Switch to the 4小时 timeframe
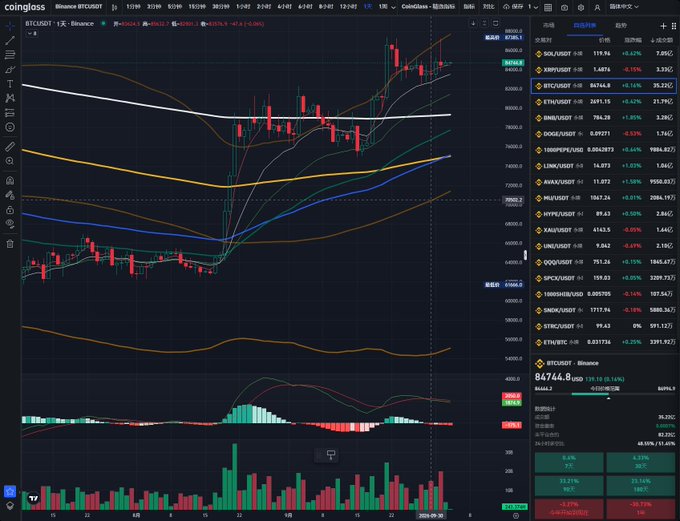 pos(284,7)
